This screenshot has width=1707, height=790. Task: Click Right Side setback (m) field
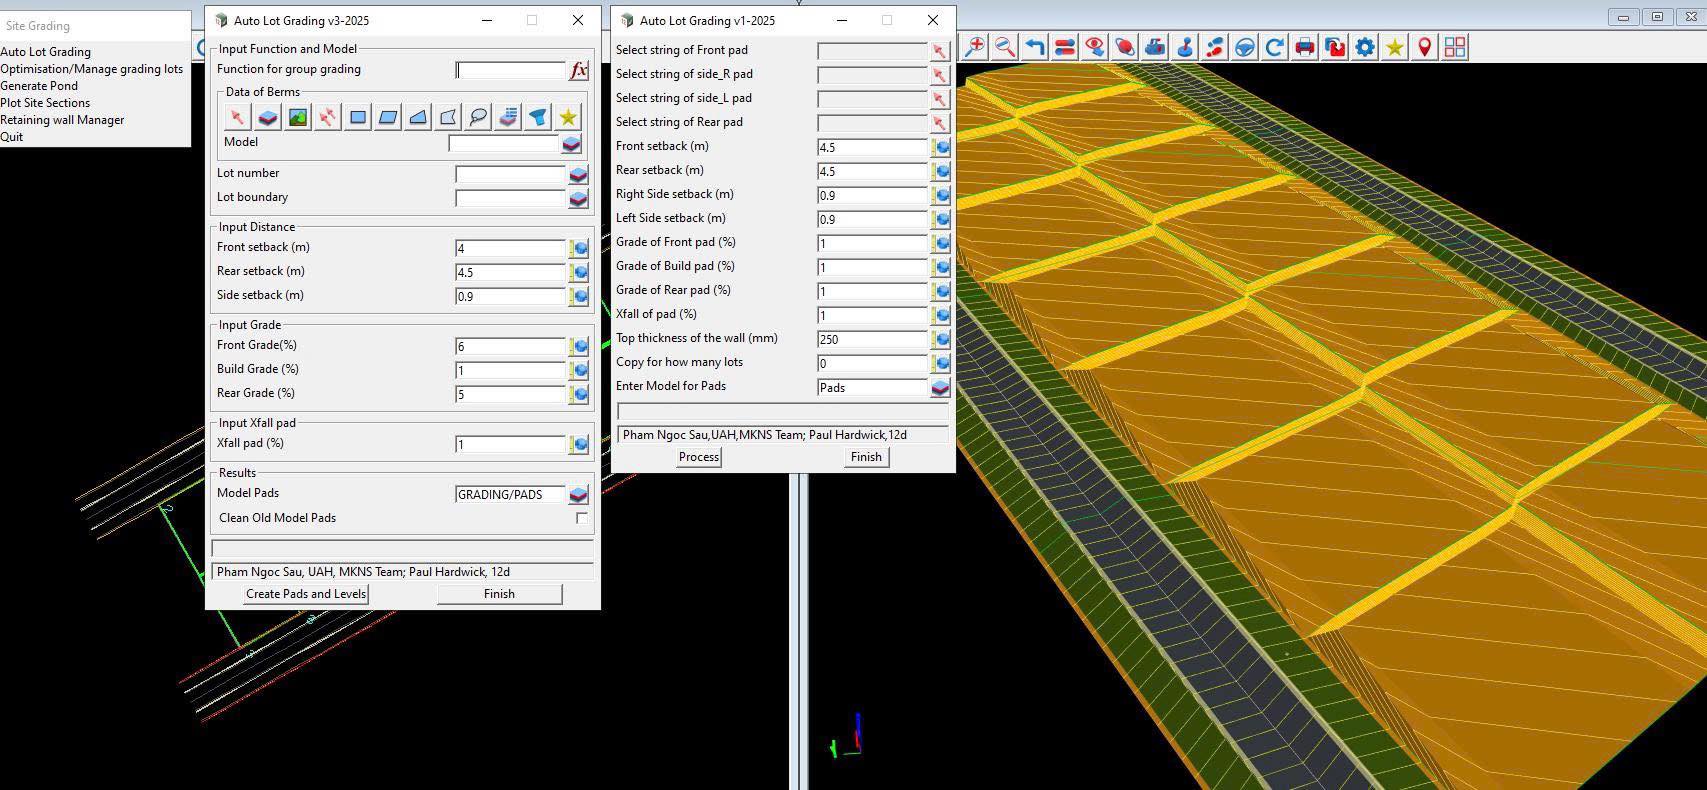click(x=872, y=195)
